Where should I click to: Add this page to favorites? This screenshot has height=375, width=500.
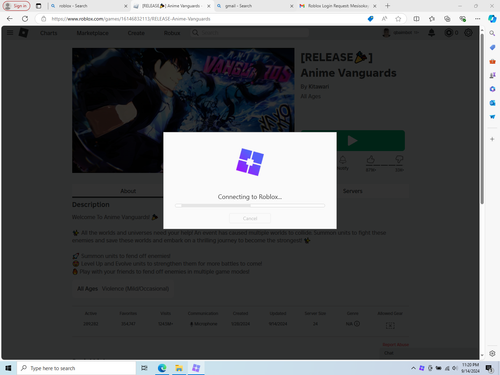click(x=398, y=19)
